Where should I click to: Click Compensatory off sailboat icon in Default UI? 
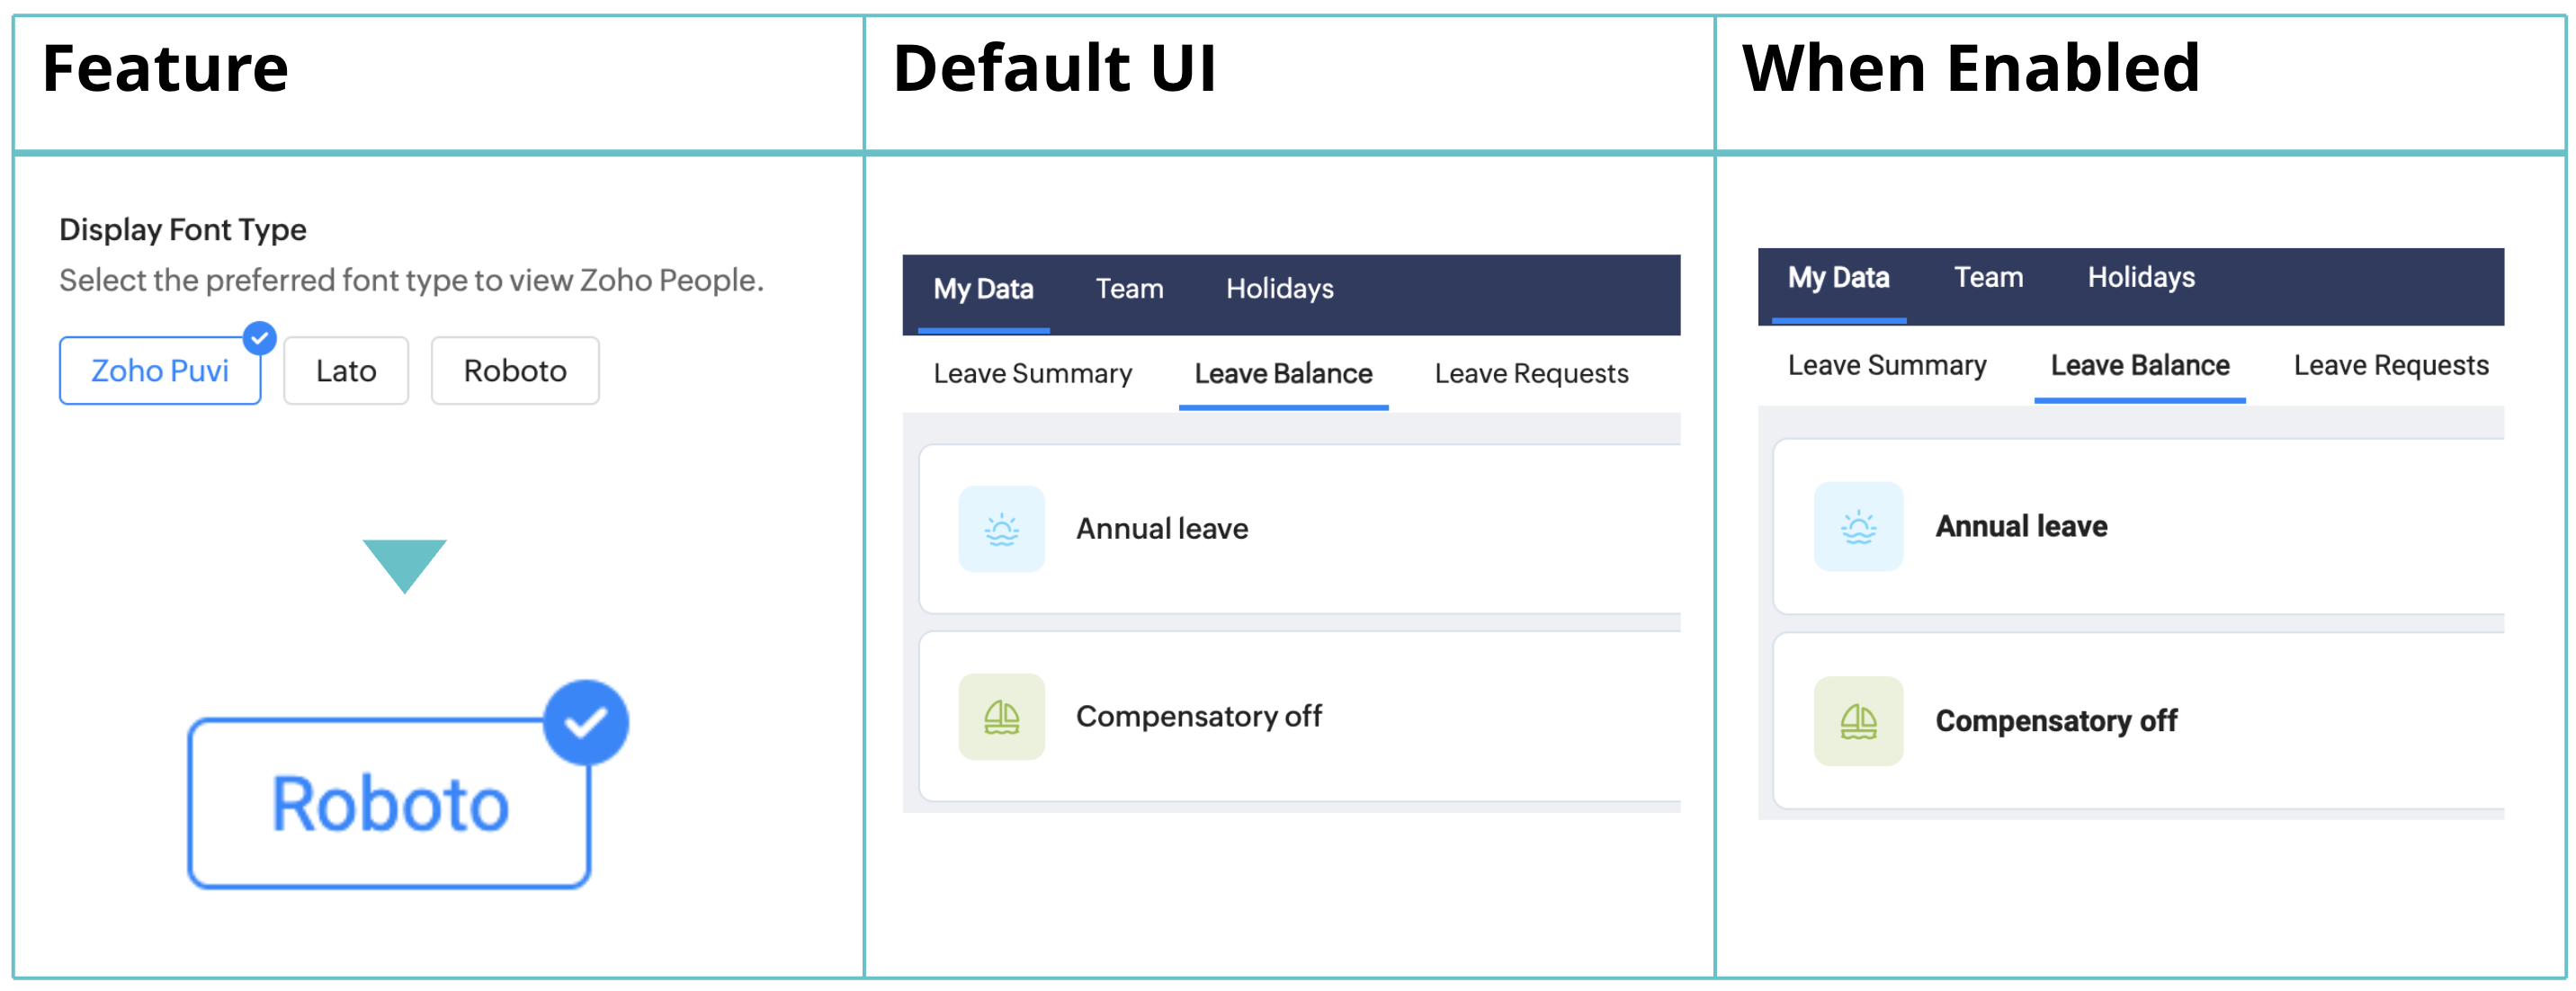tap(1001, 717)
